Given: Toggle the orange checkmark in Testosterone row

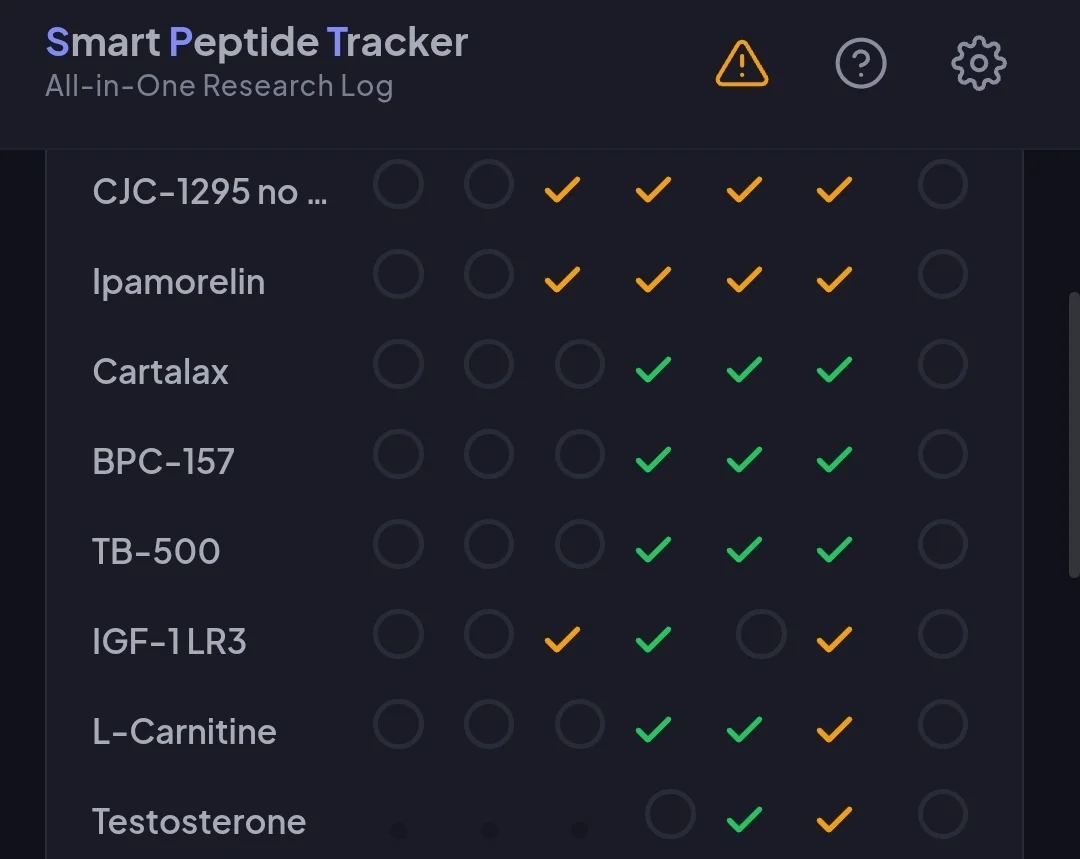Looking at the screenshot, I should click(x=834, y=820).
